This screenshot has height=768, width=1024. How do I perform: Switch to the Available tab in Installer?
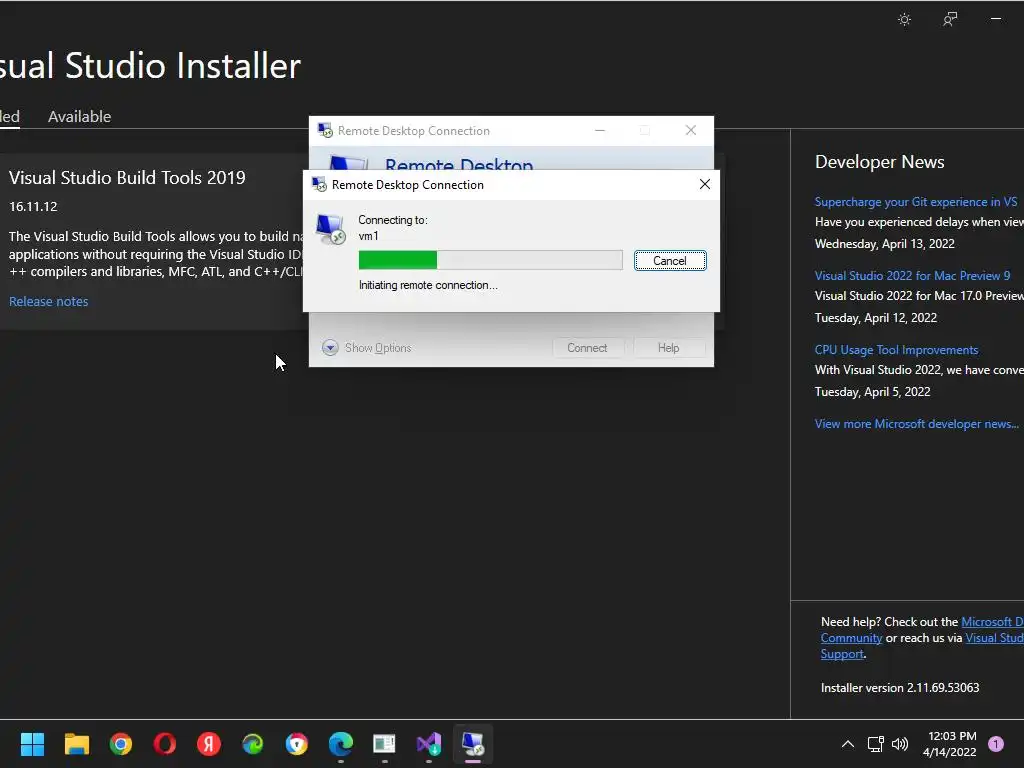point(80,116)
